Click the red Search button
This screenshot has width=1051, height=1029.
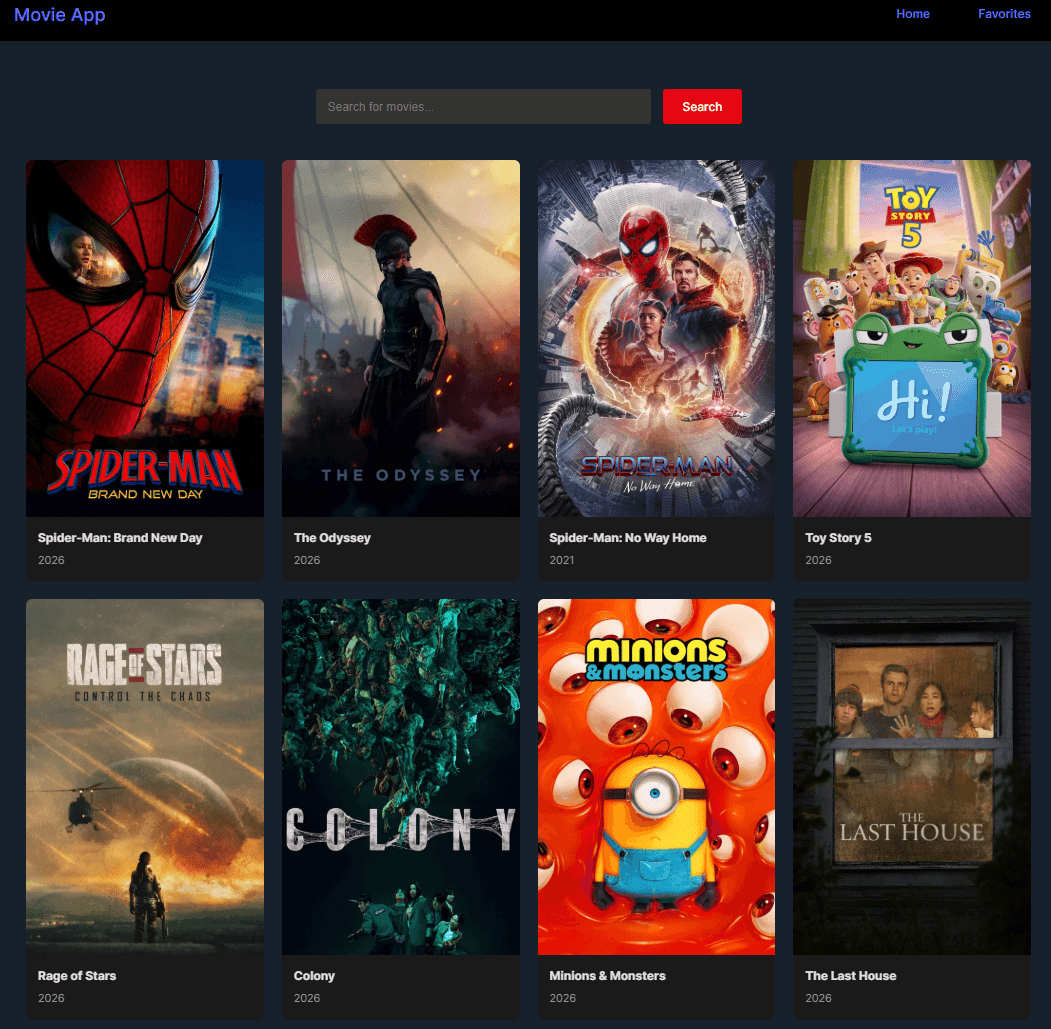point(702,107)
